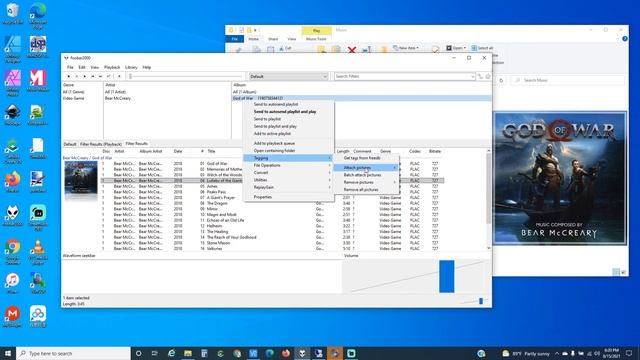Skip to next track in foobar2000 toolbar
This screenshot has height=360, width=640.
(100, 76)
